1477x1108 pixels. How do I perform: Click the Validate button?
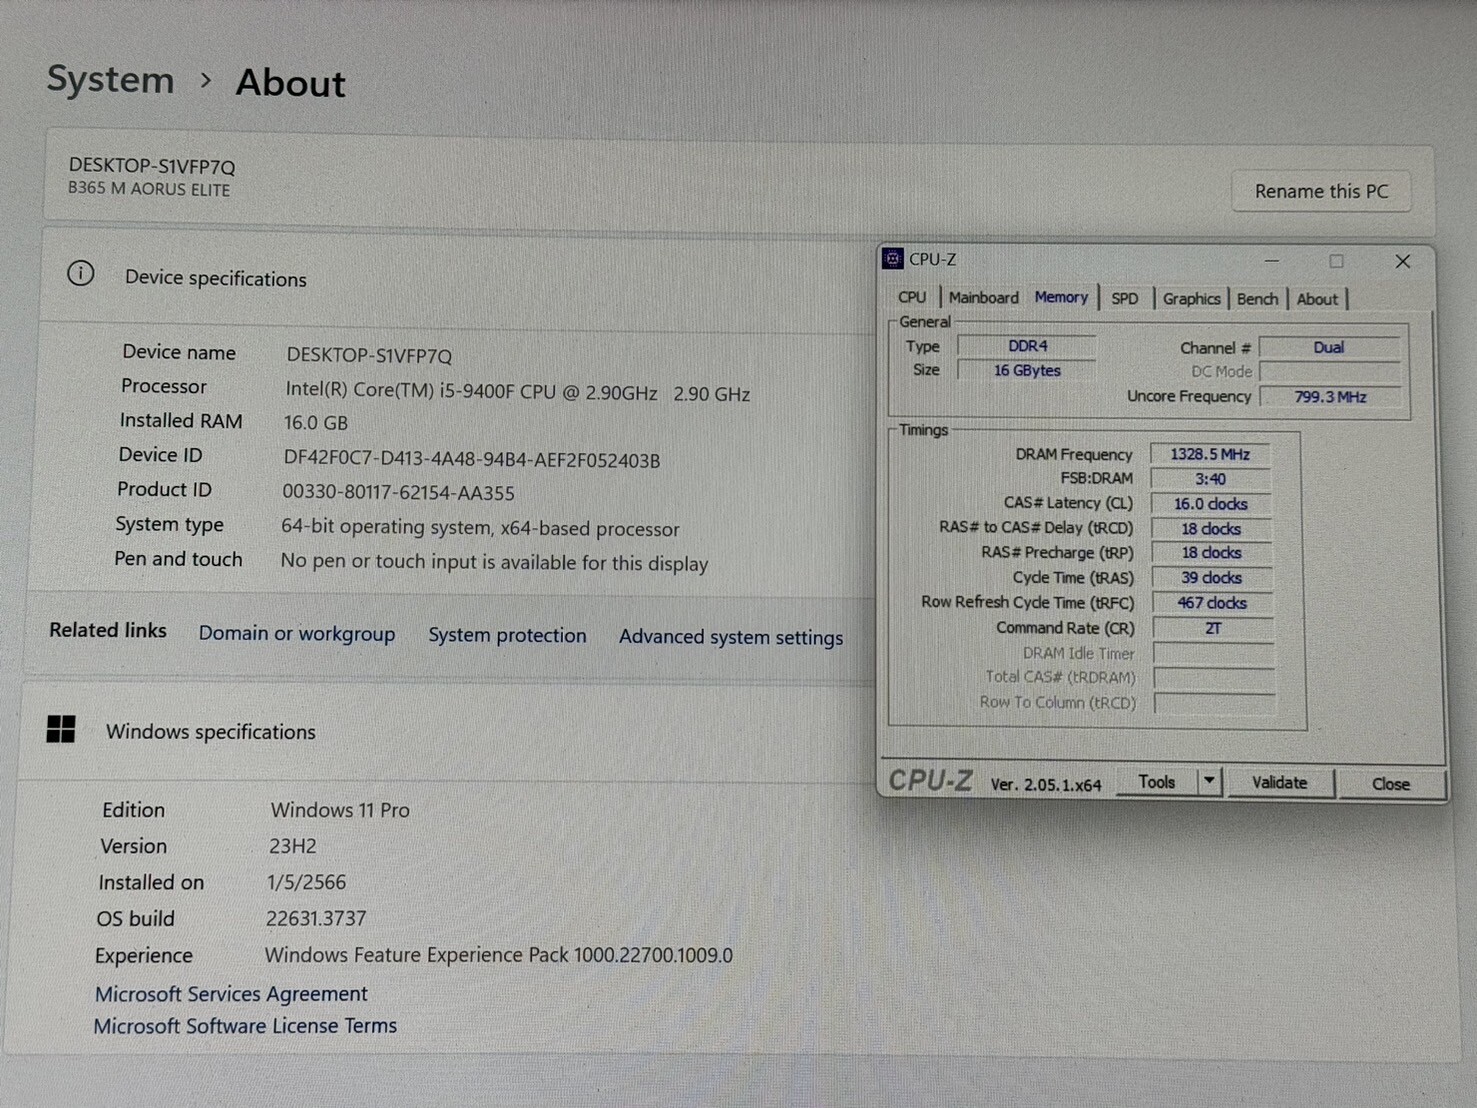[1279, 783]
